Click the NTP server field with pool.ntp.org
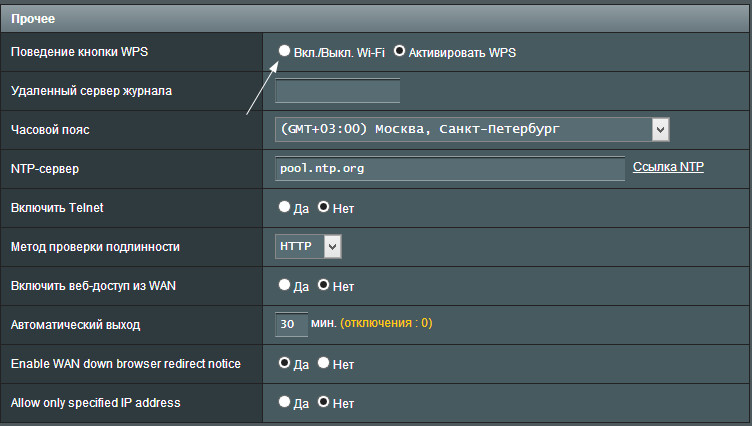The height and width of the screenshot is (426, 752). (x=450, y=168)
